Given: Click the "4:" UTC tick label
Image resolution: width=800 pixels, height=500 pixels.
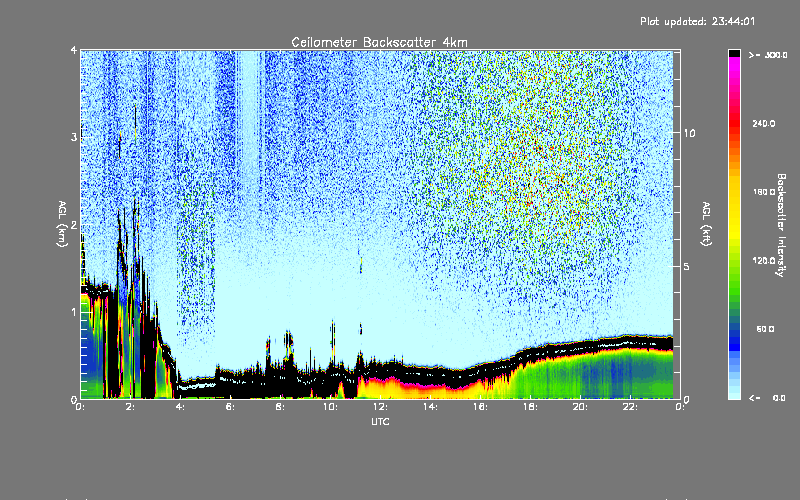Looking at the screenshot, I should [180, 407].
